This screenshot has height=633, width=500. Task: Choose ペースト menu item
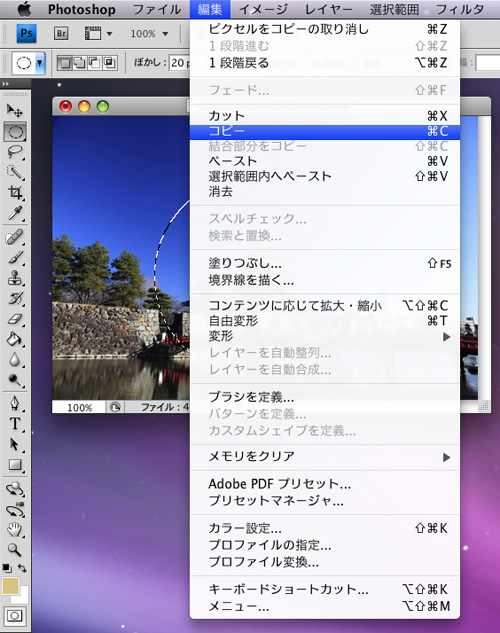[x=324, y=161]
